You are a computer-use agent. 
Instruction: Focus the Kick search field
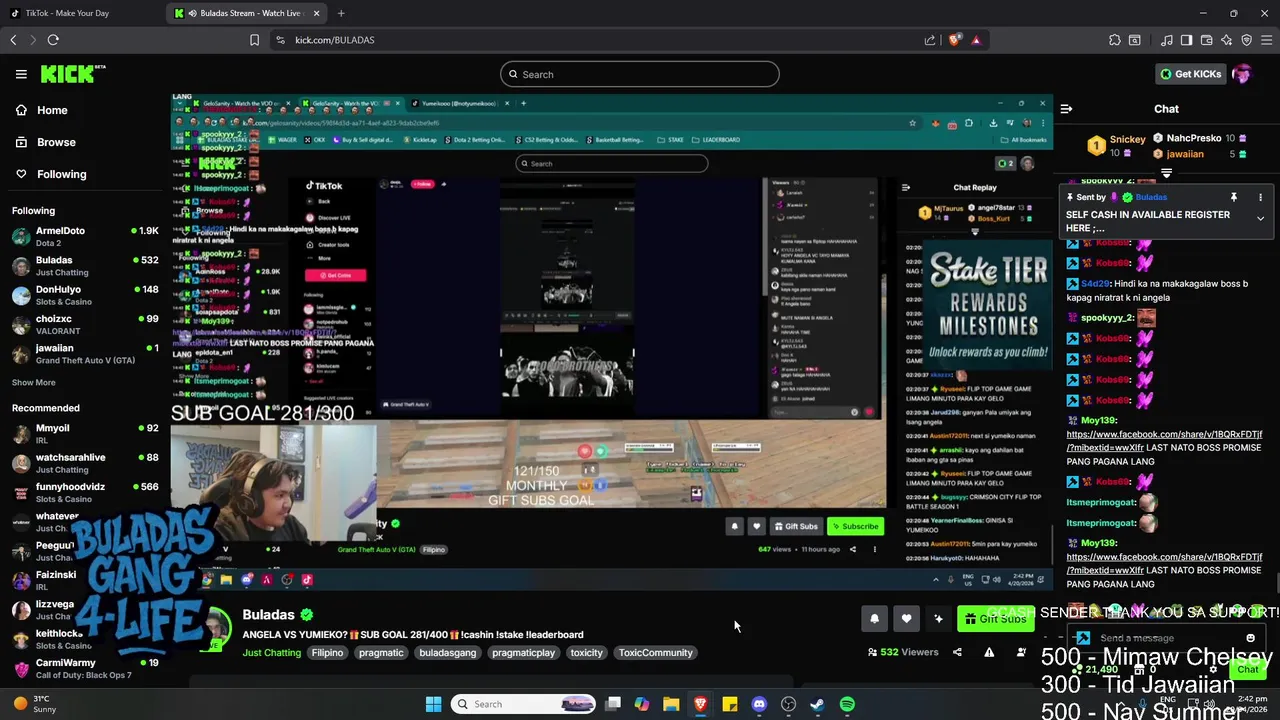coord(640,74)
